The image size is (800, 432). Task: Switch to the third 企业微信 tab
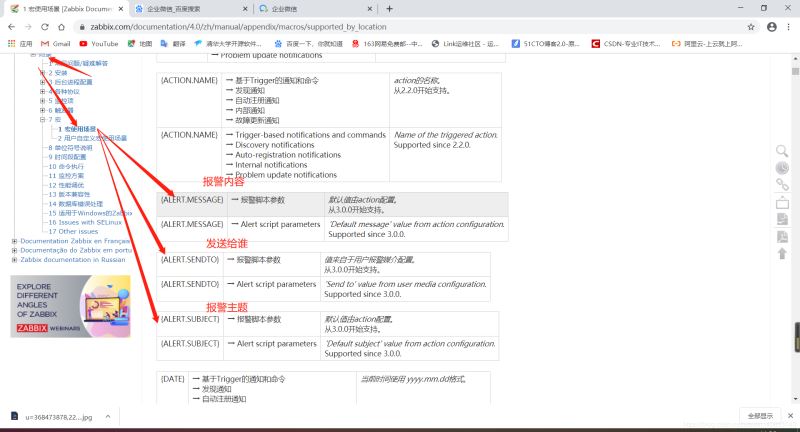(315, 9)
